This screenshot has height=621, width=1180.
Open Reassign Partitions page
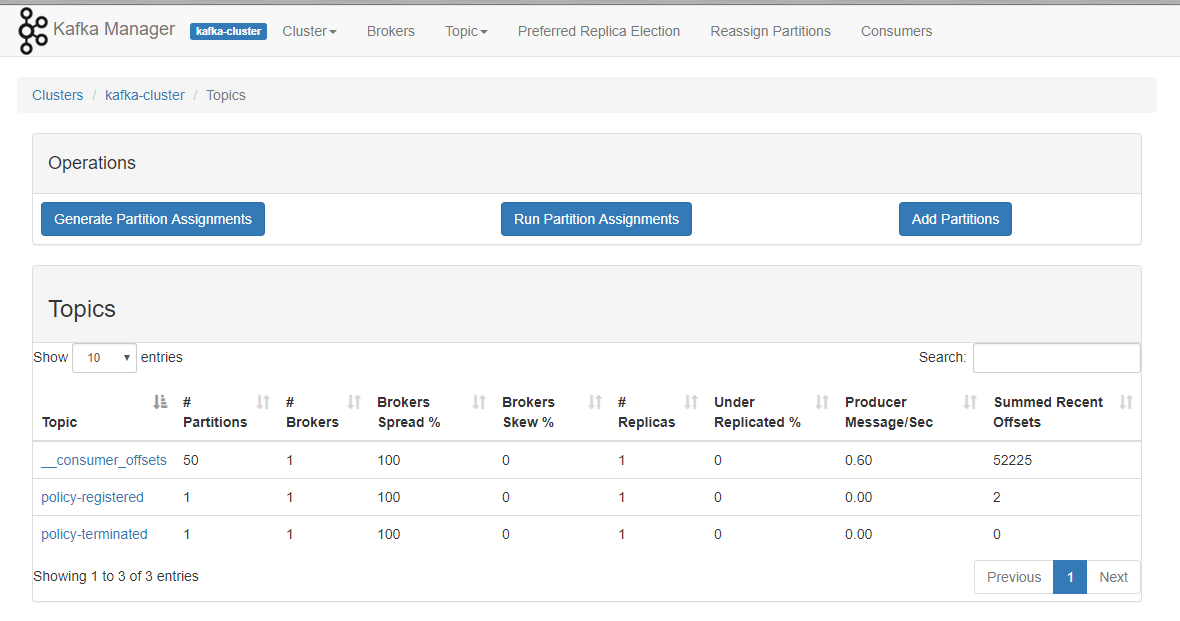(x=771, y=31)
